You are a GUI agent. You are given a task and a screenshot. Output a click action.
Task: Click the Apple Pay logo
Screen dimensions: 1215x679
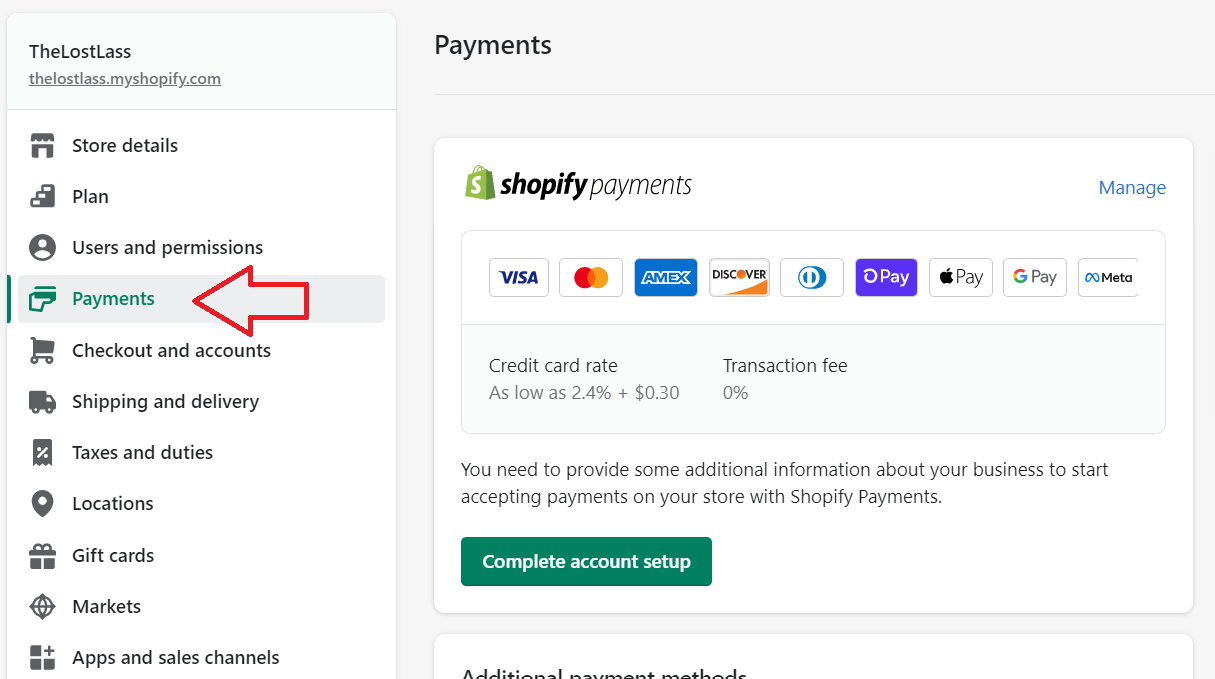point(960,277)
